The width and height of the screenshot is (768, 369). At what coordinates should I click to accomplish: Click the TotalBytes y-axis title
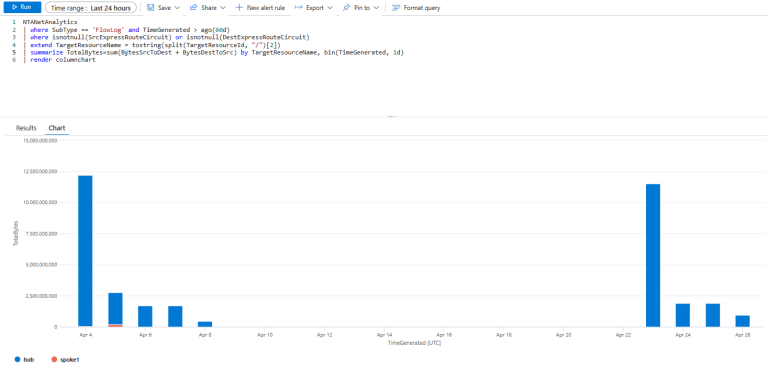(x=16, y=233)
